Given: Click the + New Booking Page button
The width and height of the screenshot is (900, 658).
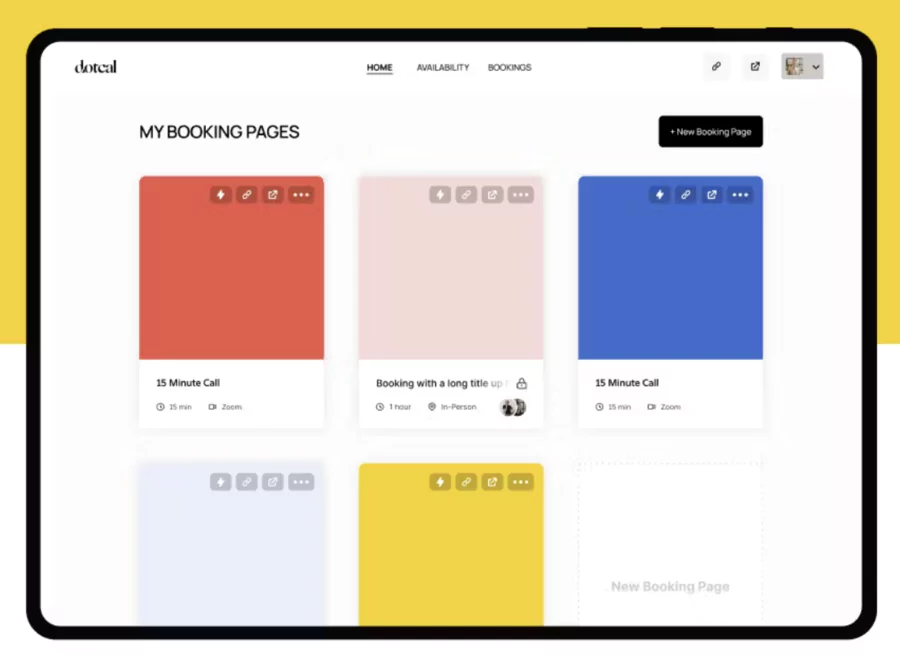Looking at the screenshot, I should pyautogui.click(x=710, y=131).
